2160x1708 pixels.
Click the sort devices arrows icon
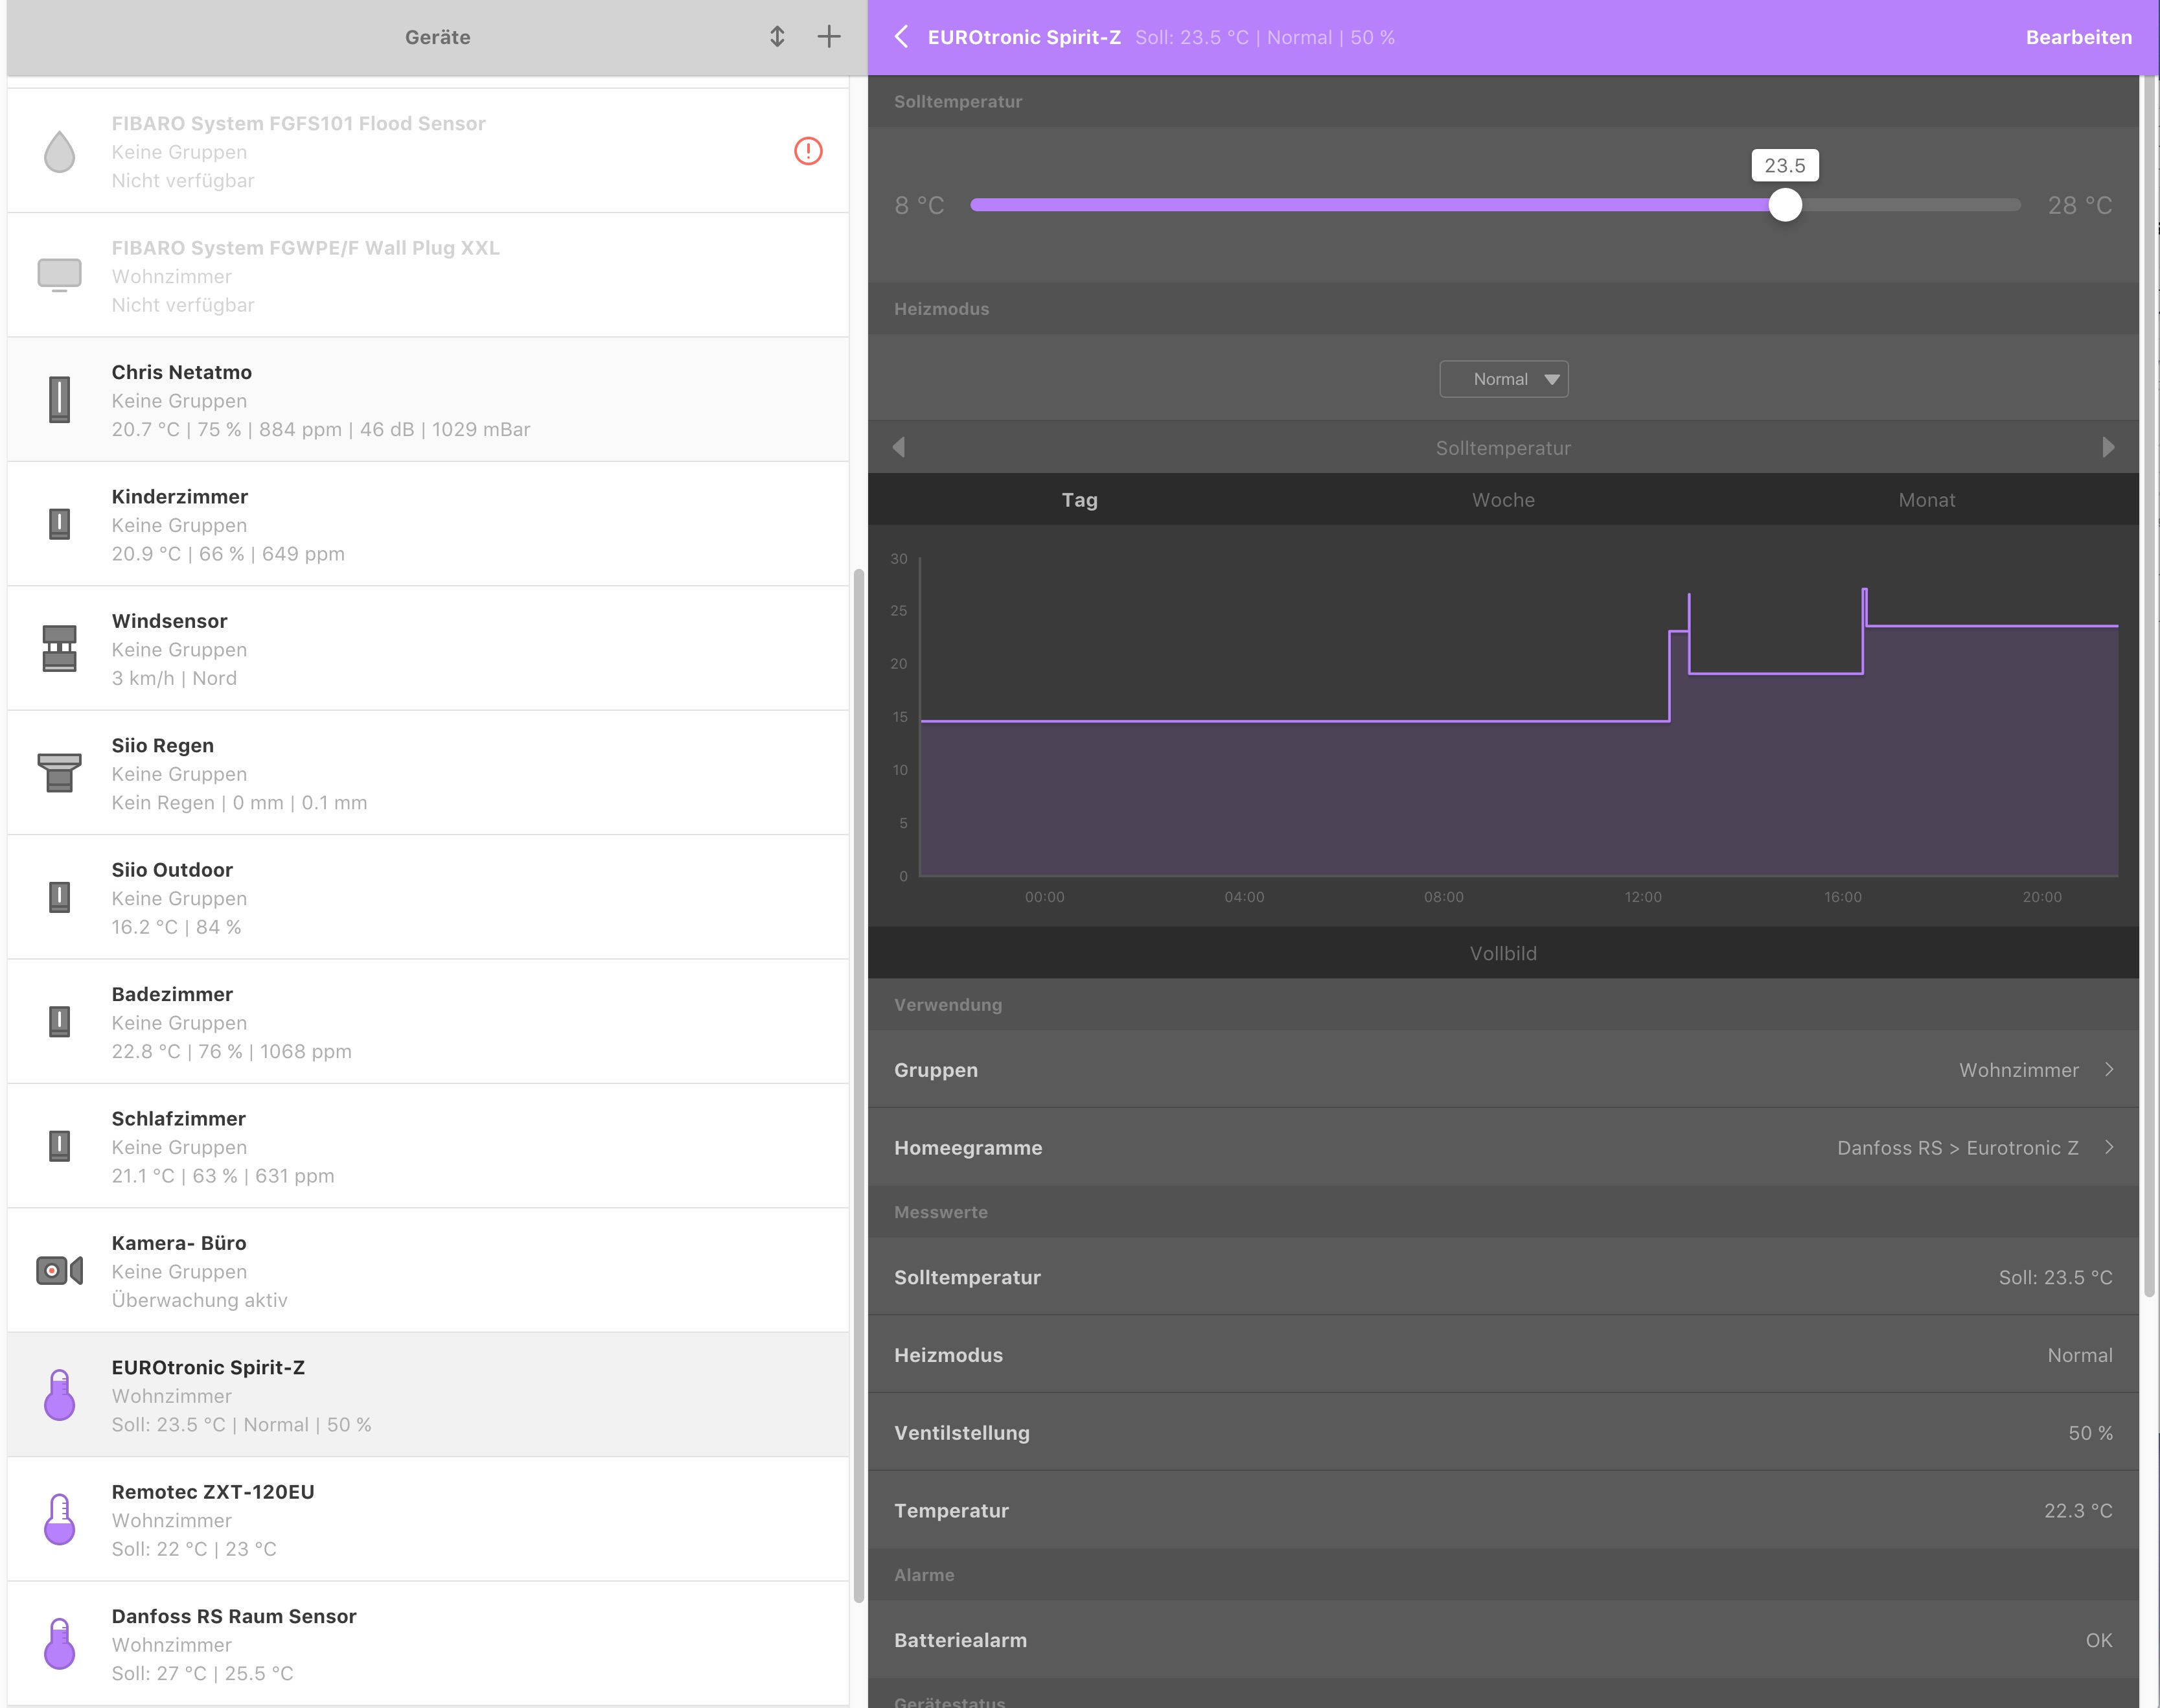(x=777, y=37)
